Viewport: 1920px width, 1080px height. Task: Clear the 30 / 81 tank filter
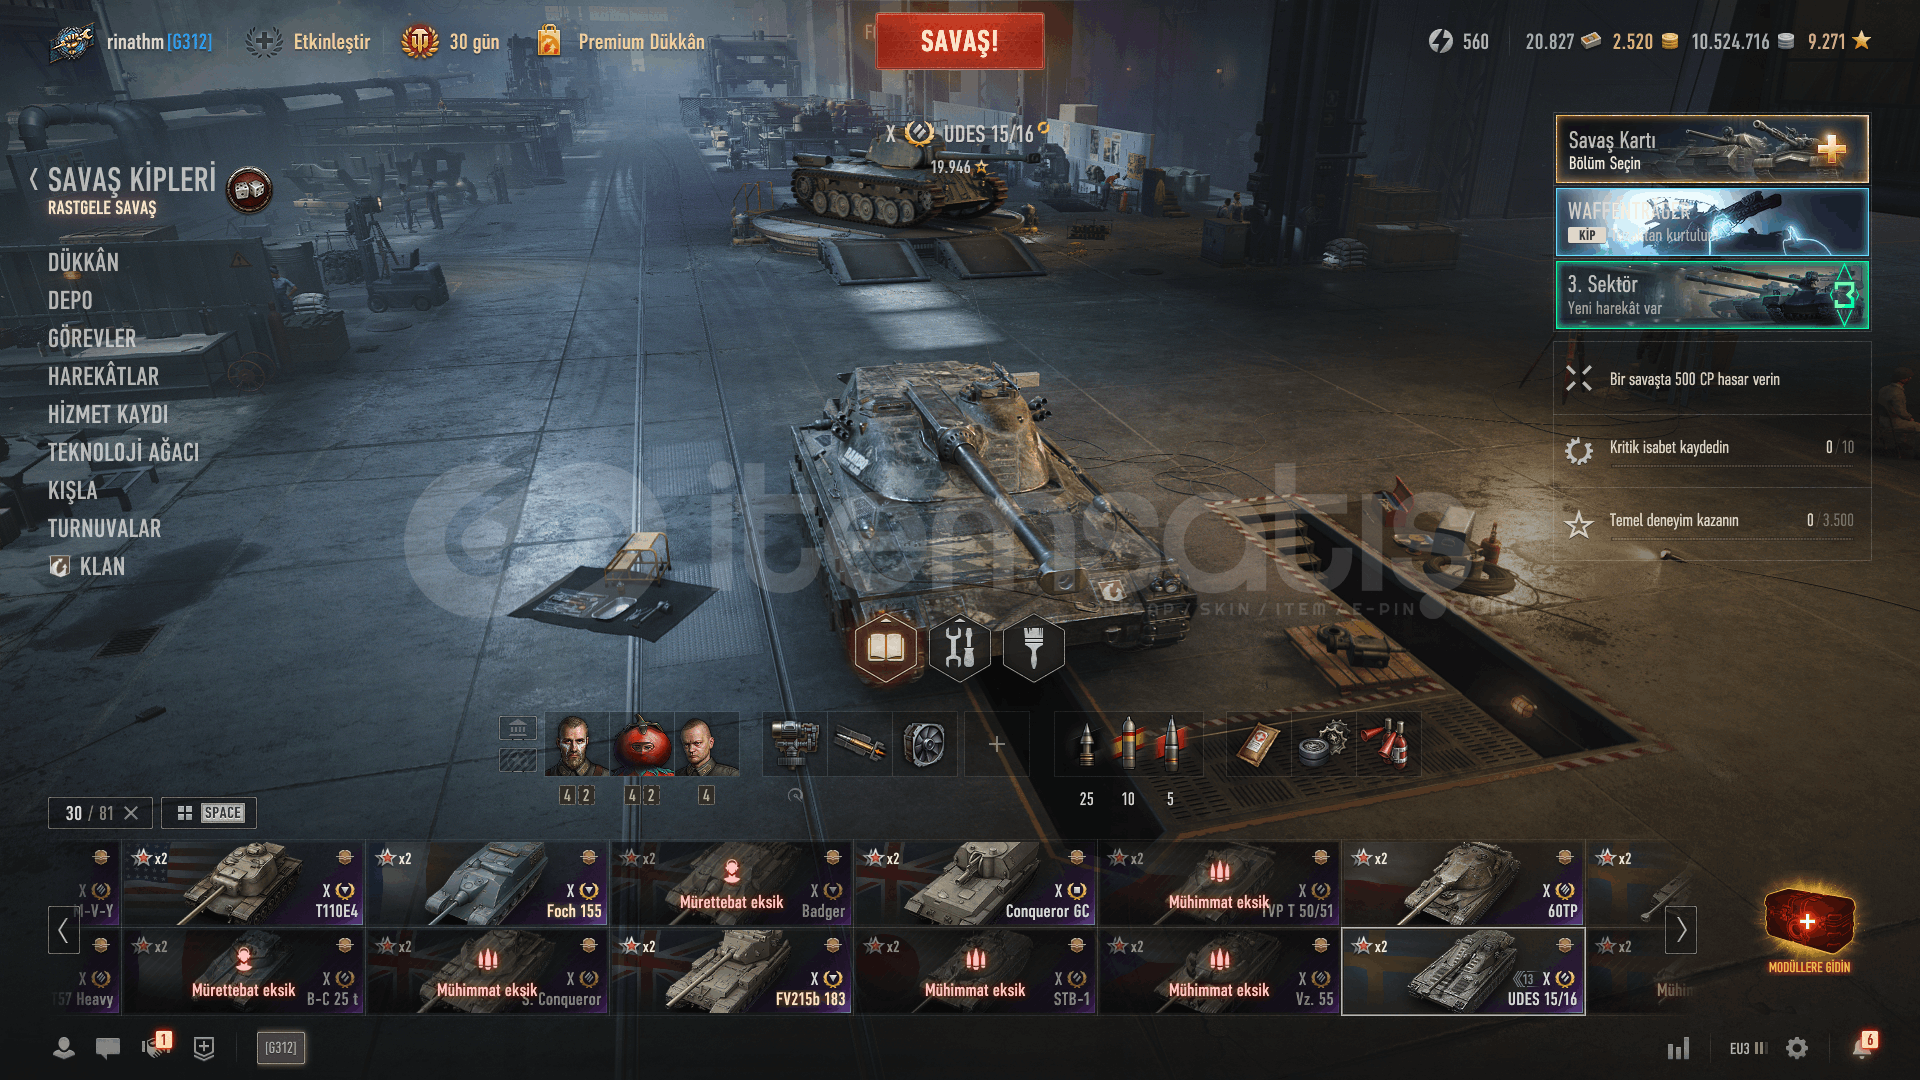coord(131,813)
